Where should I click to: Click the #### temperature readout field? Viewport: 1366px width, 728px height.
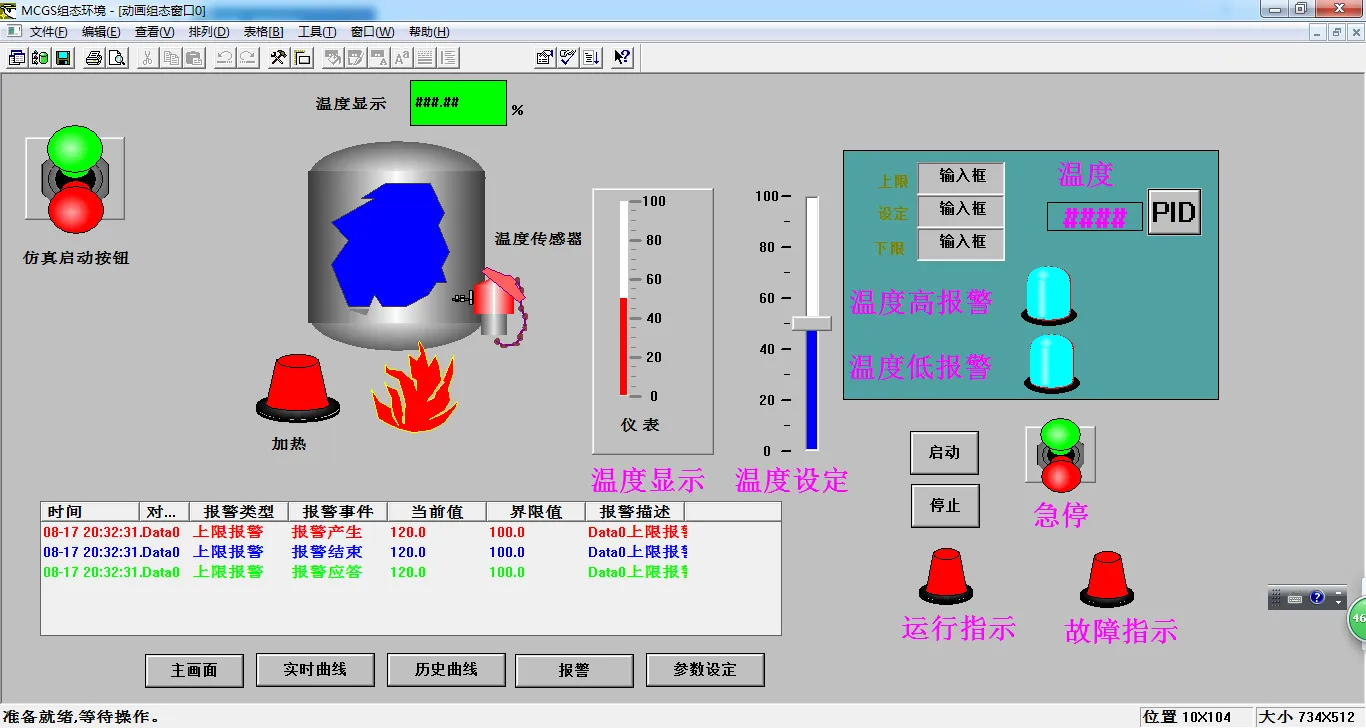tap(1095, 217)
